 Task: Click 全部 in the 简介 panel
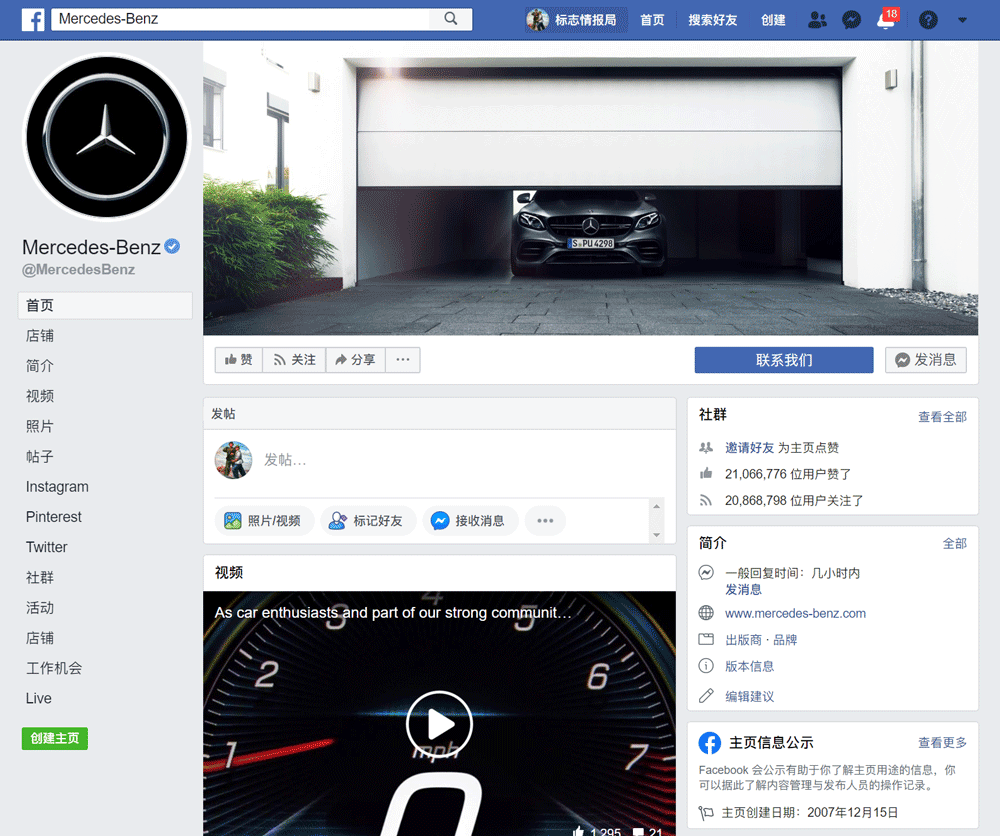pos(955,543)
